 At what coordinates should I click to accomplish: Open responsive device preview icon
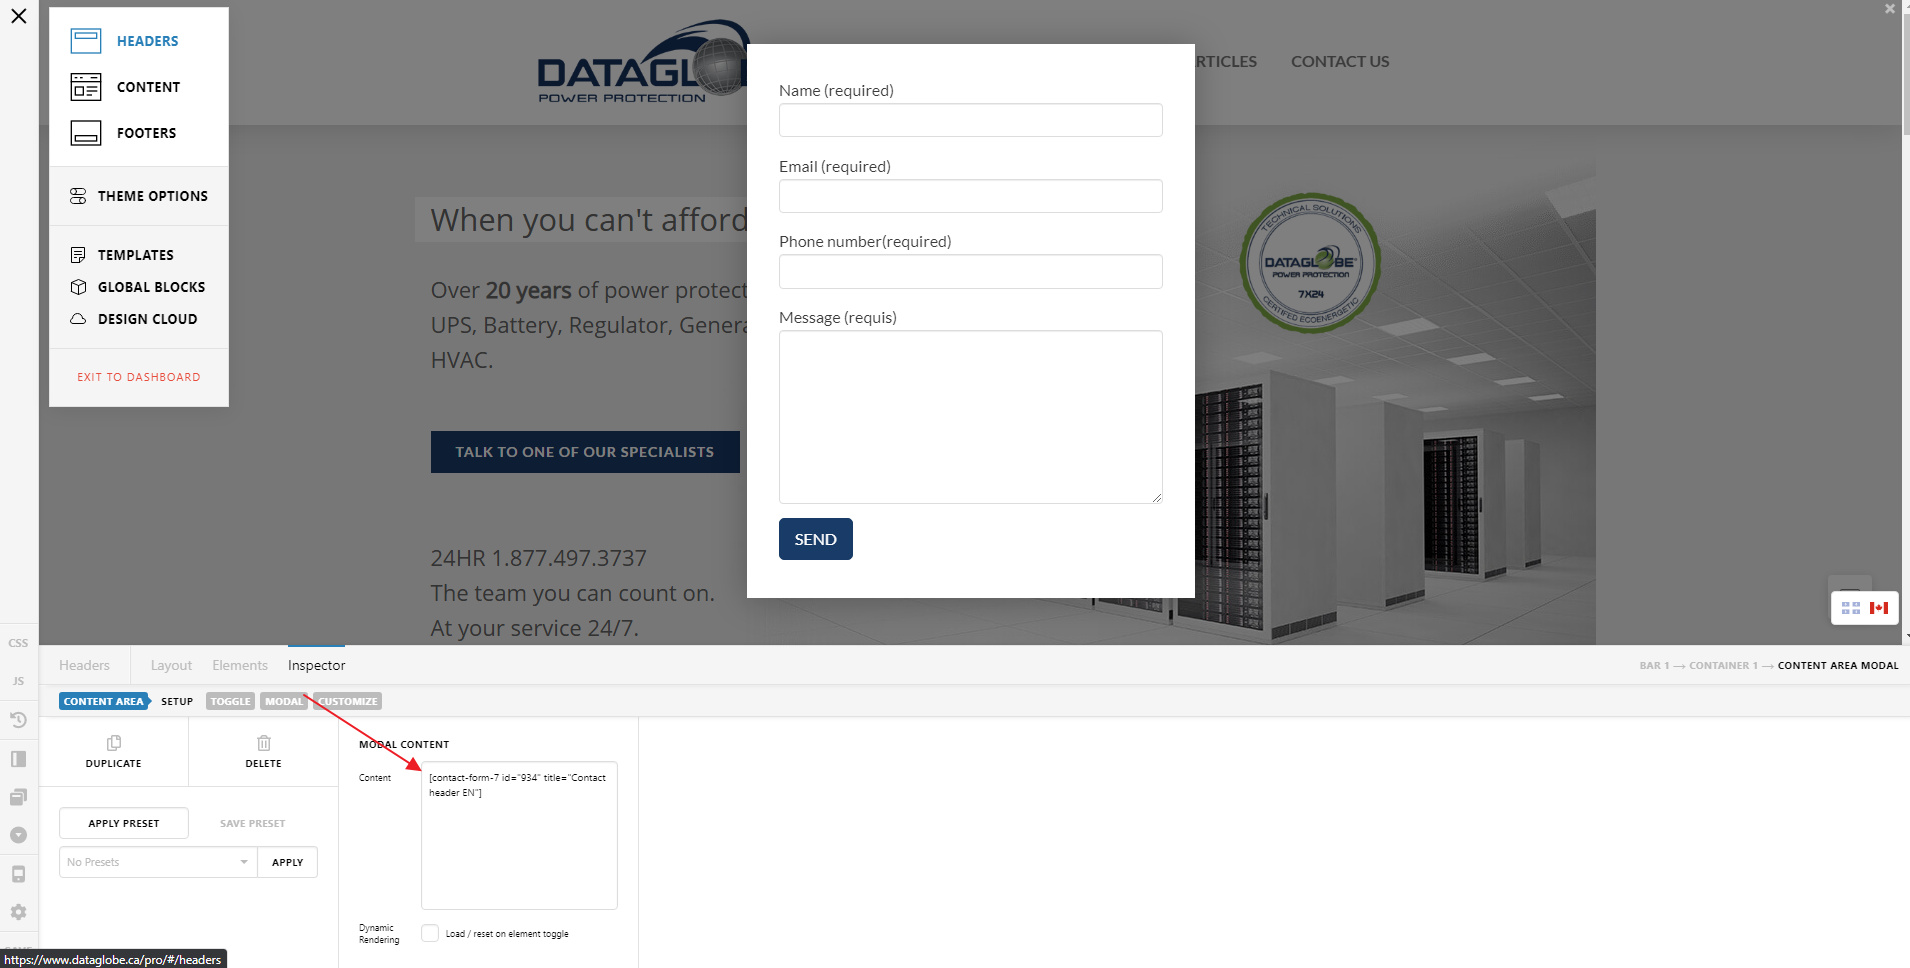(18, 874)
